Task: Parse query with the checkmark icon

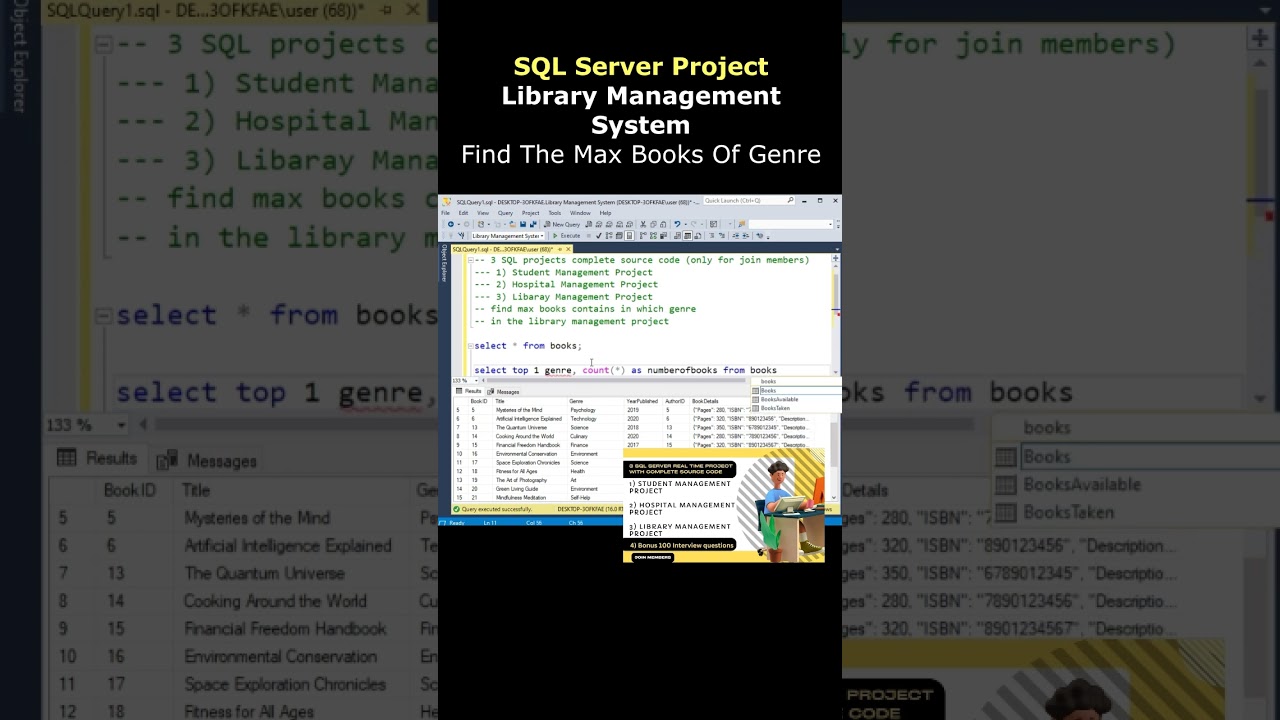Action: [x=599, y=236]
